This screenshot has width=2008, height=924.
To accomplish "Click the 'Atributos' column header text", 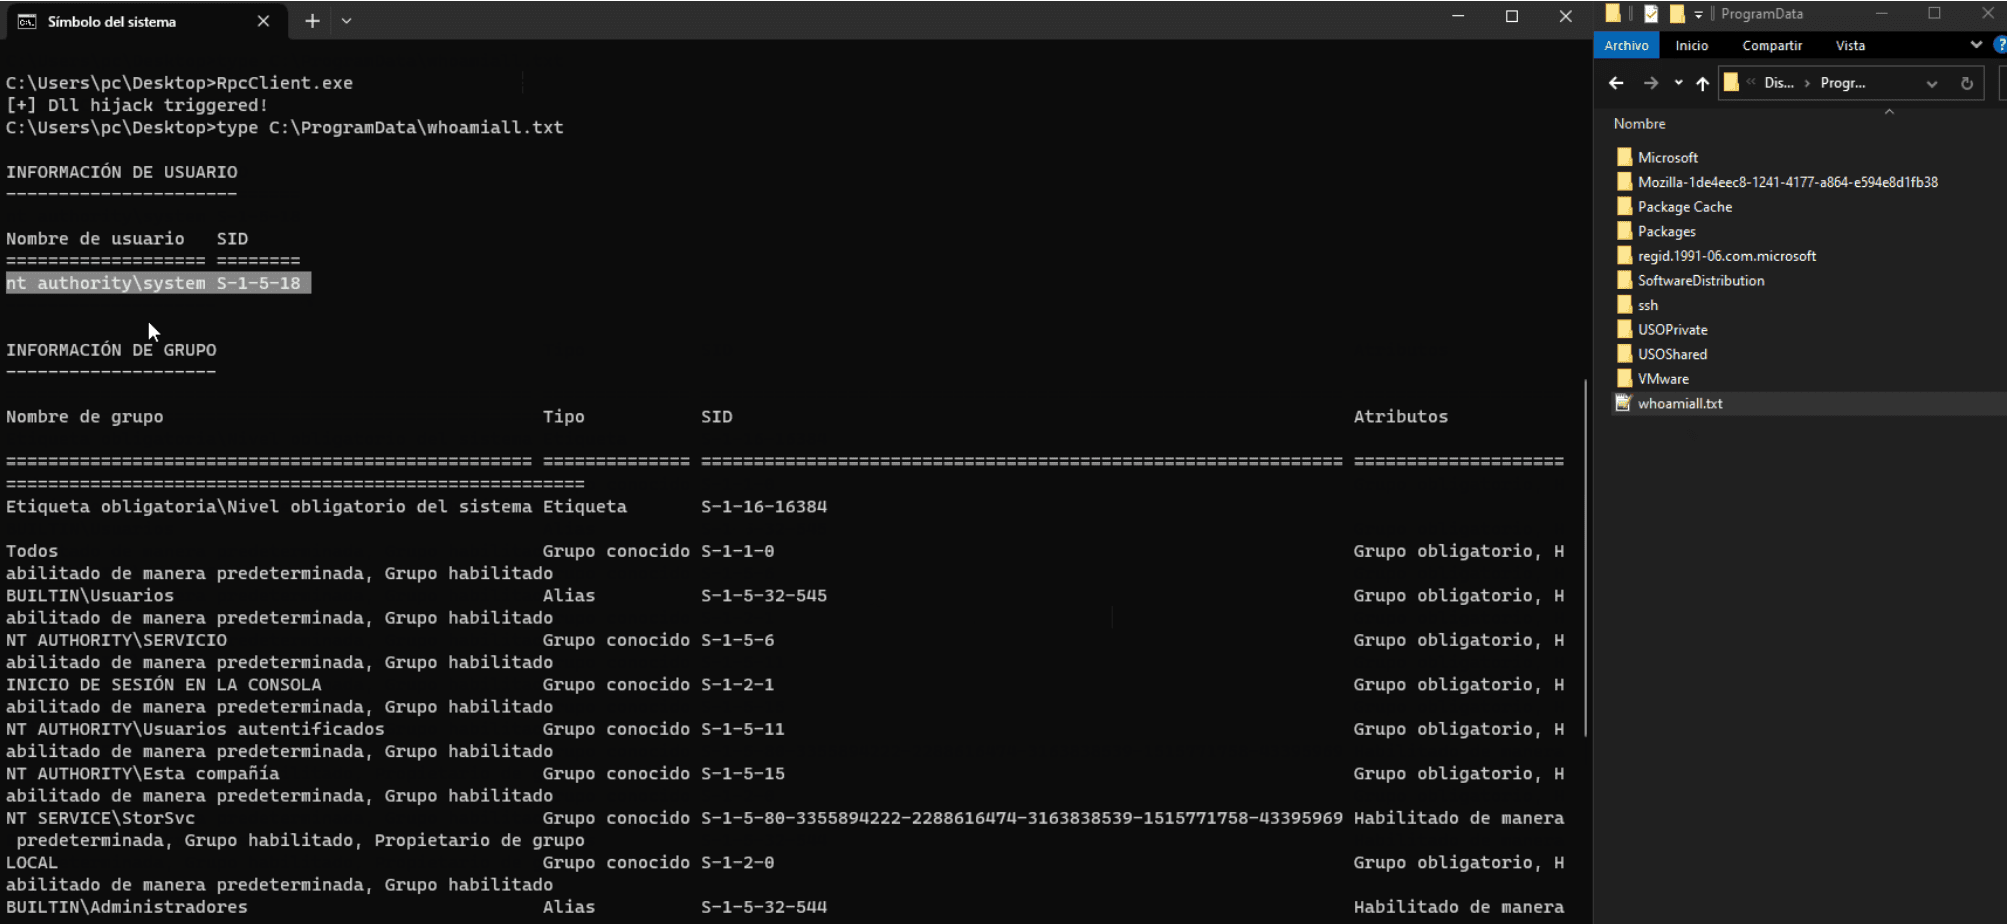I will (x=1400, y=417).
